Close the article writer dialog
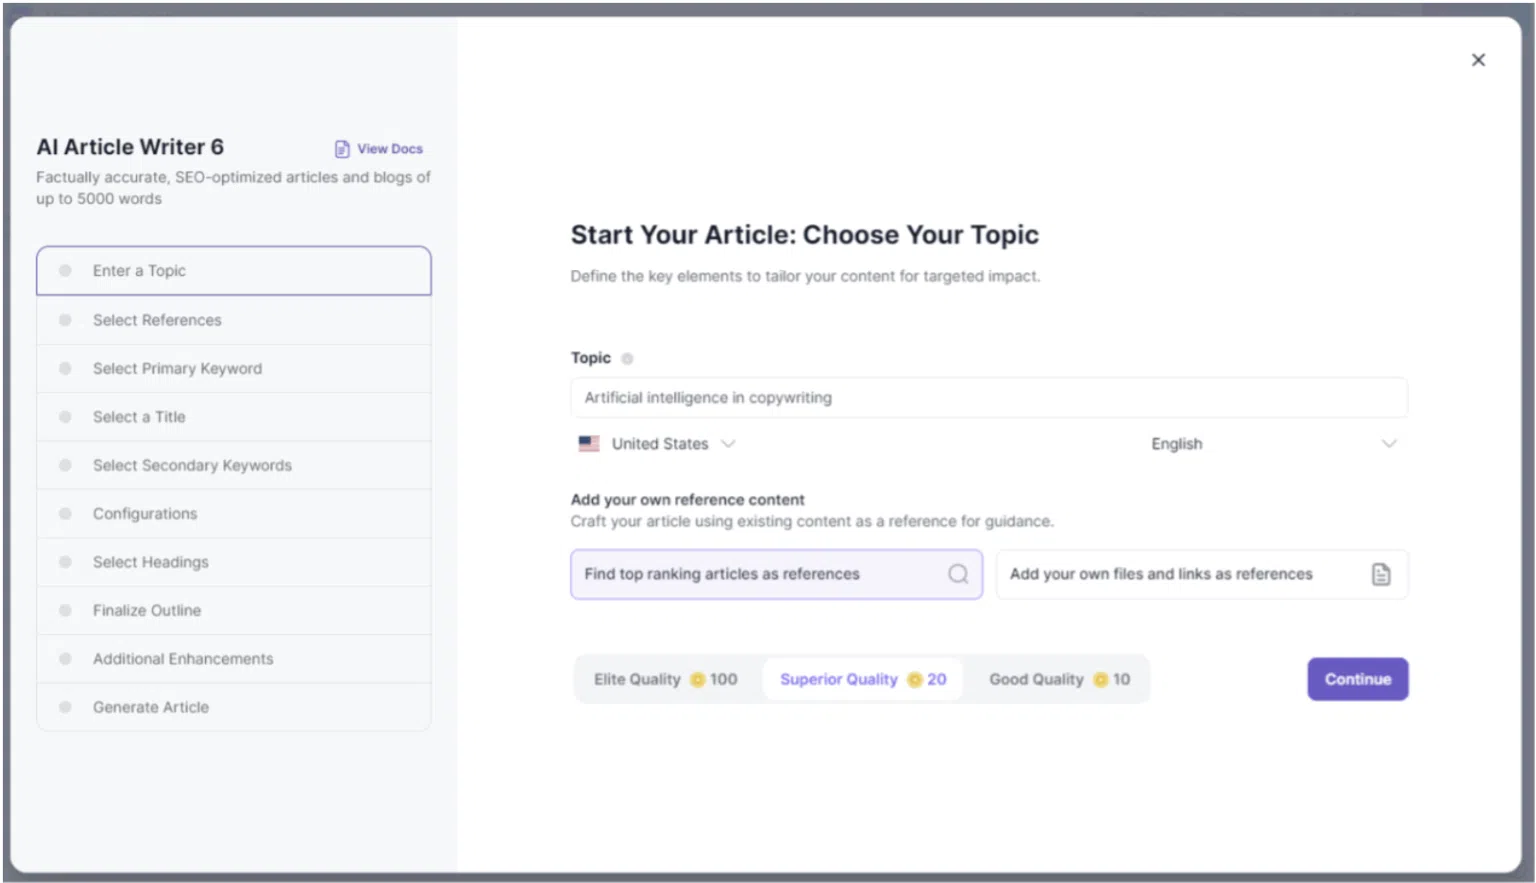The height and width of the screenshot is (883, 1536). [1478, 60]
